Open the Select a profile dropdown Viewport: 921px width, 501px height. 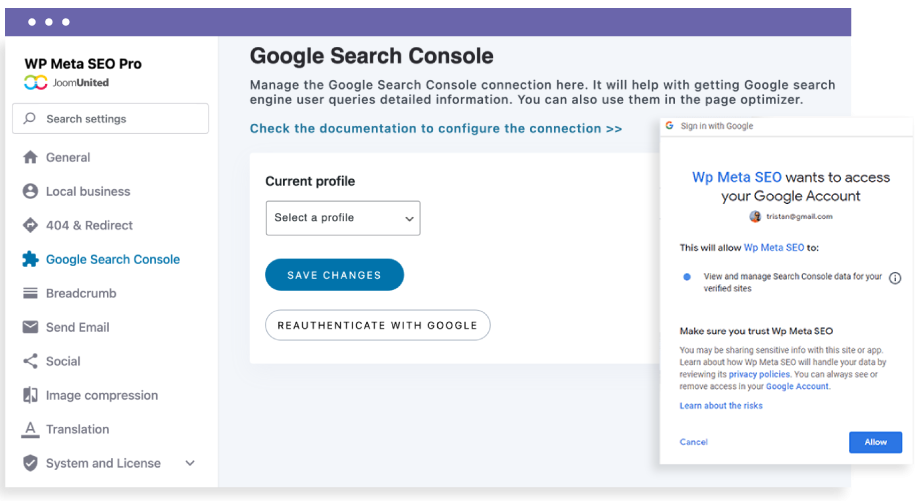(x=343, y=218)
